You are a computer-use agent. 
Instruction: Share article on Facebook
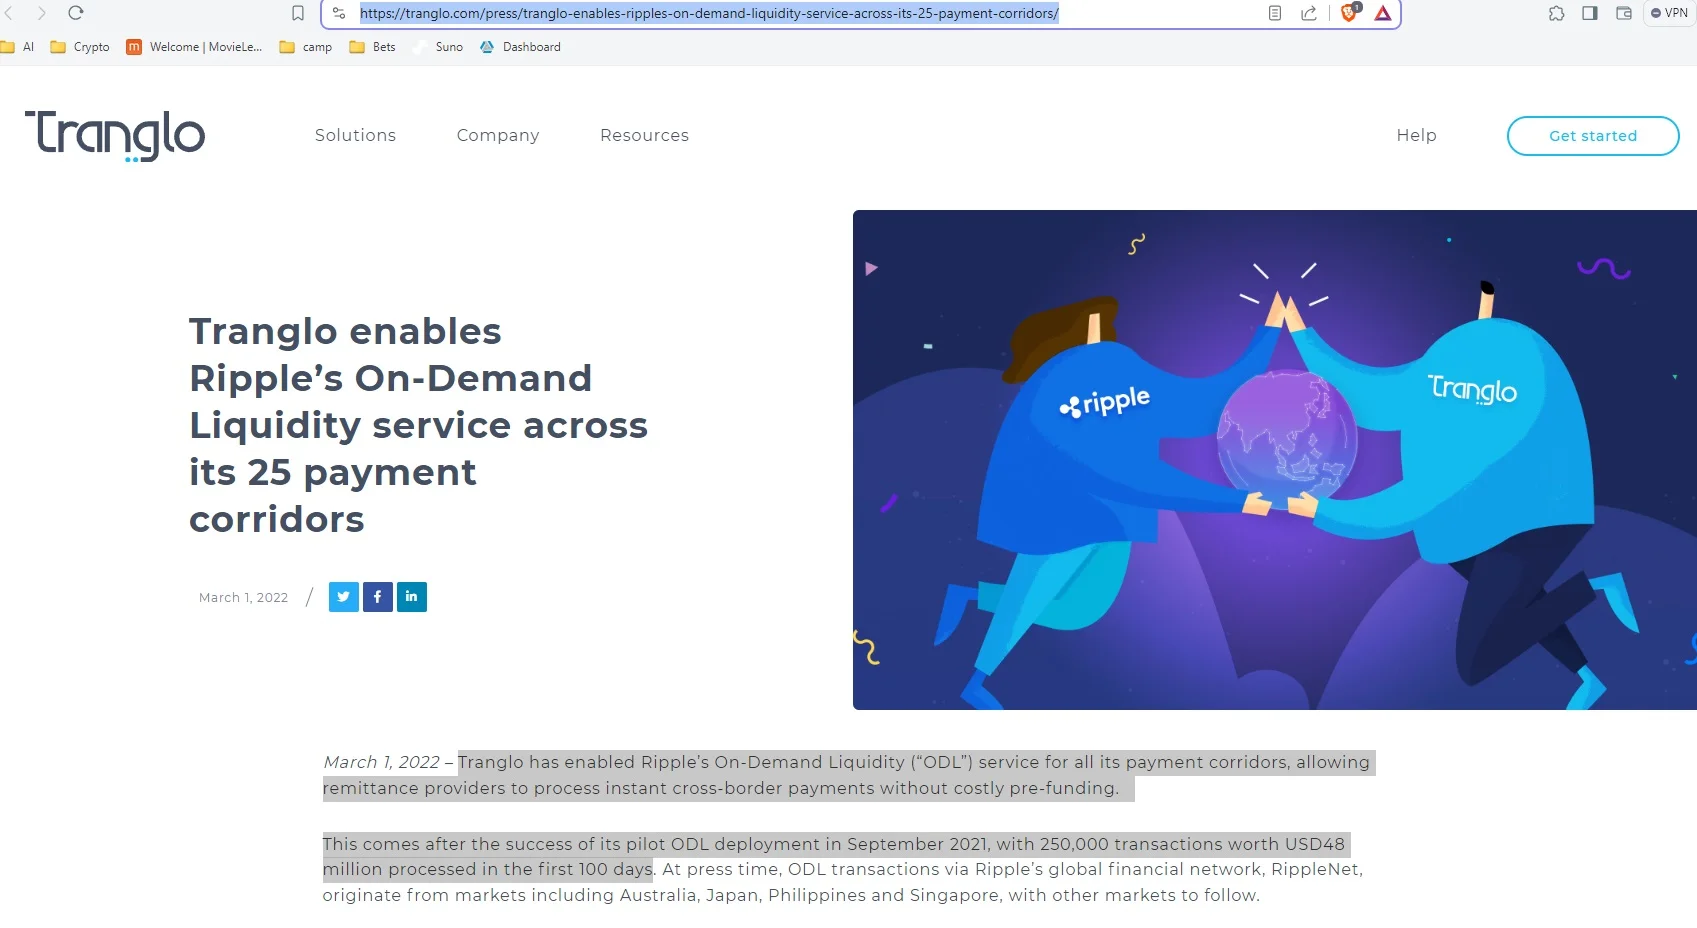(x=378, y=597)
